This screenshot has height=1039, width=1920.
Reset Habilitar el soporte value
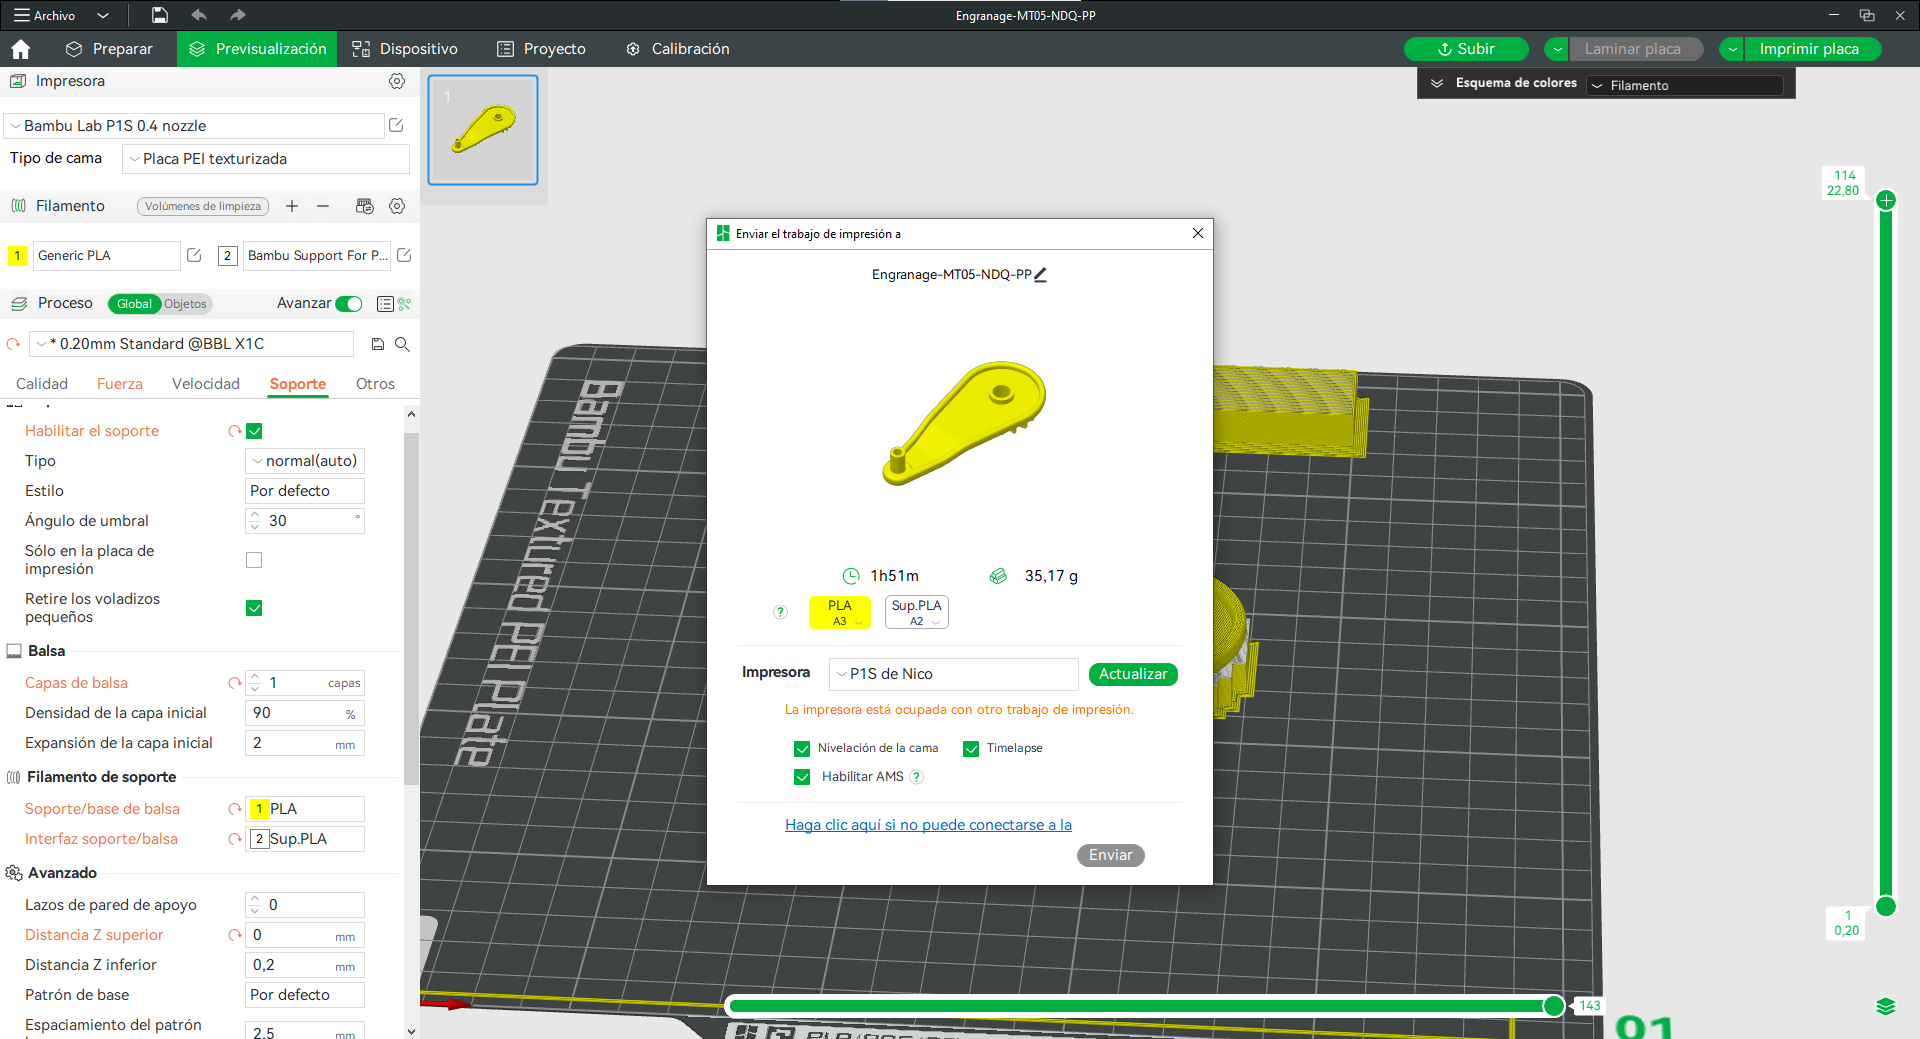[x=234, y=431]
